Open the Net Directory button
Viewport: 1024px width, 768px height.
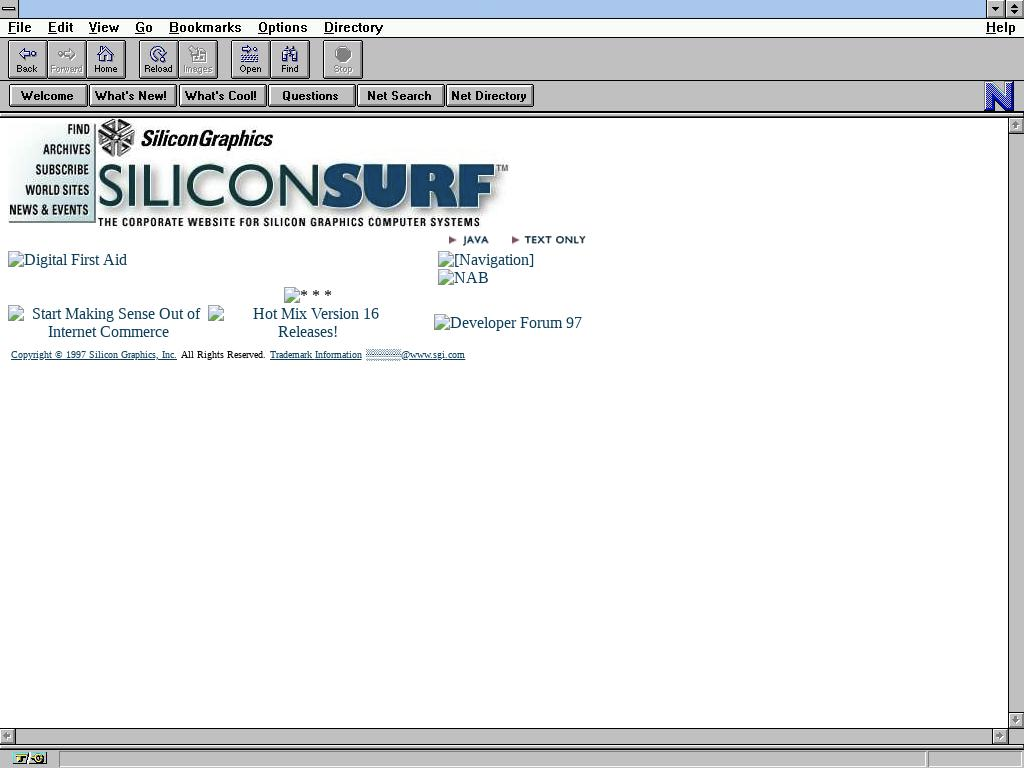click(489, 96)
